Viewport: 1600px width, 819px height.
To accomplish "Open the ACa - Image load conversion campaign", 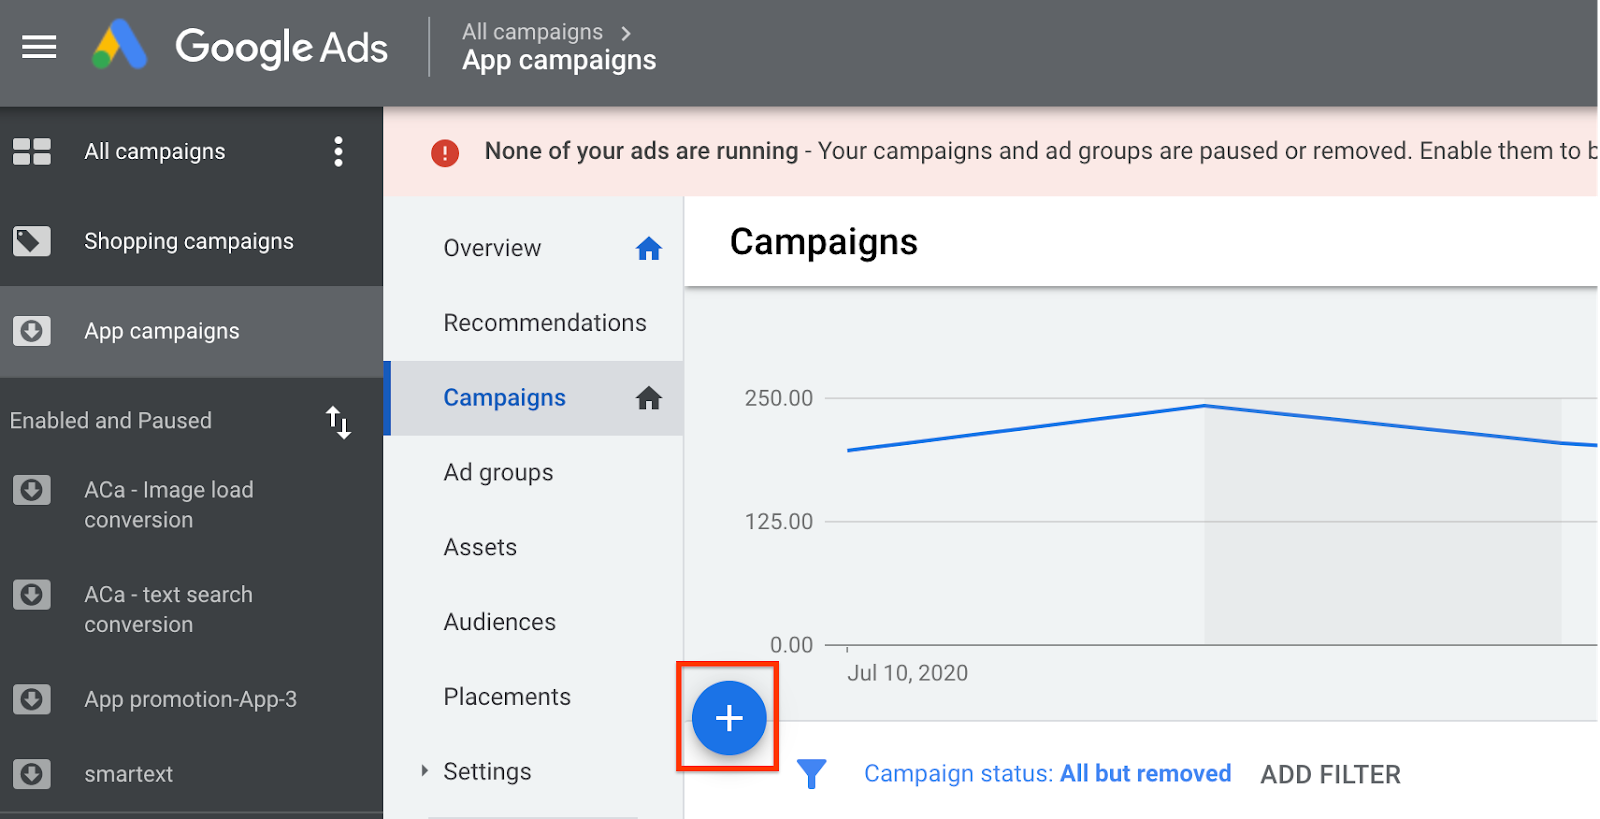I will [168, 505].
